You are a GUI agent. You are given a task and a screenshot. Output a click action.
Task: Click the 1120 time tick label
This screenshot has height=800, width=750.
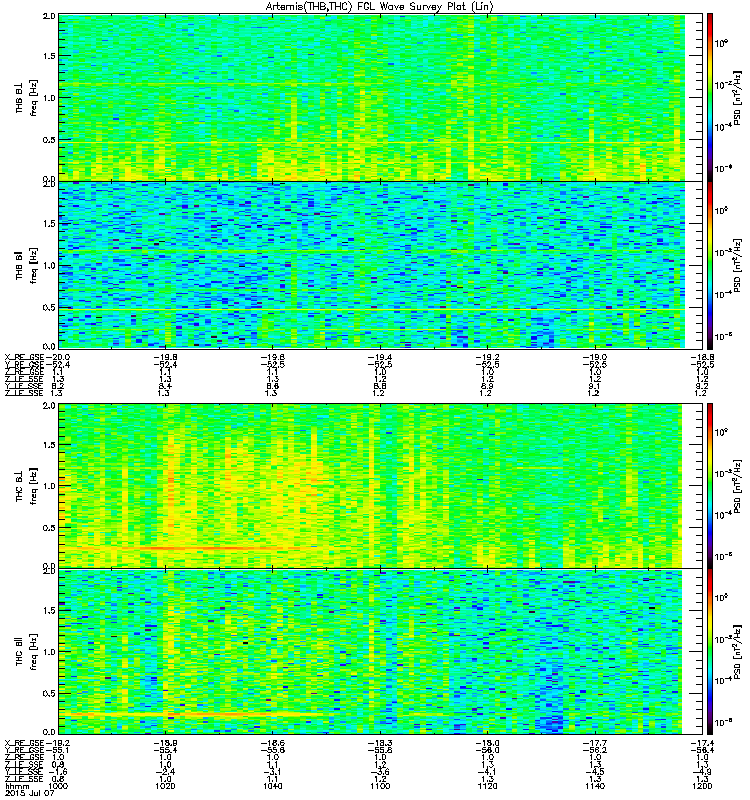pos(487,786)
